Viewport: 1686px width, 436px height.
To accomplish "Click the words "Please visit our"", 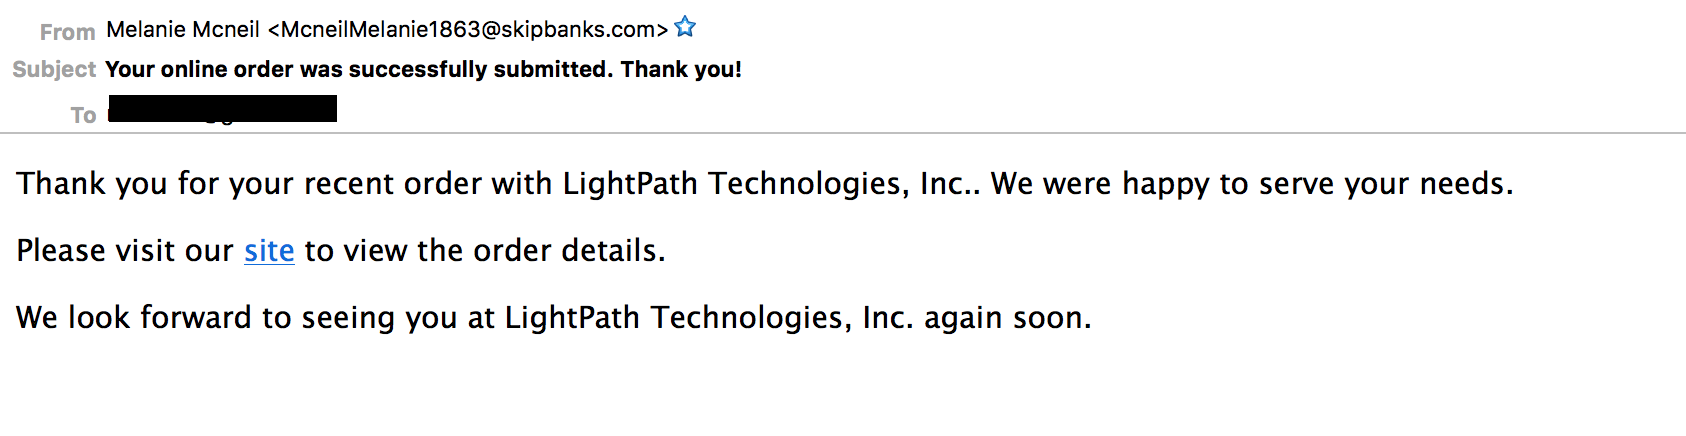I will point(125,251).
